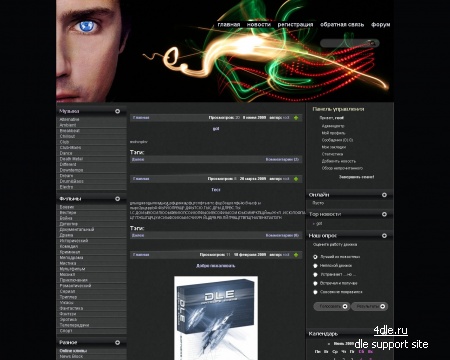Click the search magnifier icon in header
450x360 pixels.
(372, 43)
